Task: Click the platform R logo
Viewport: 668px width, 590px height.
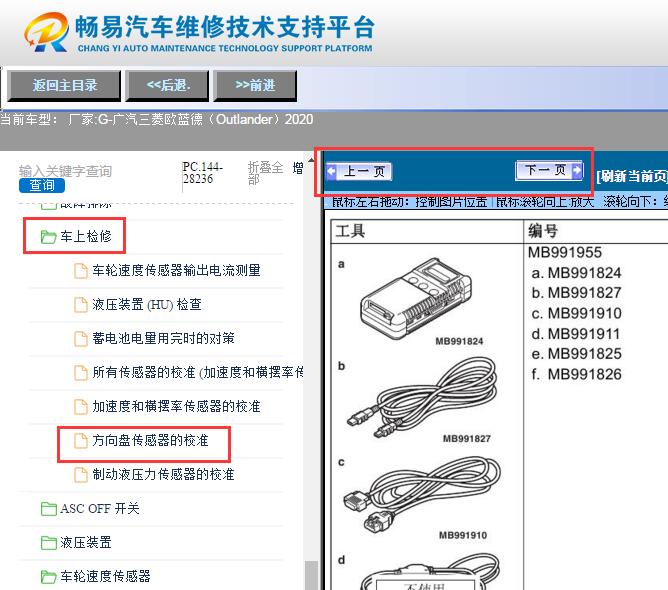Action: (46, 32)
